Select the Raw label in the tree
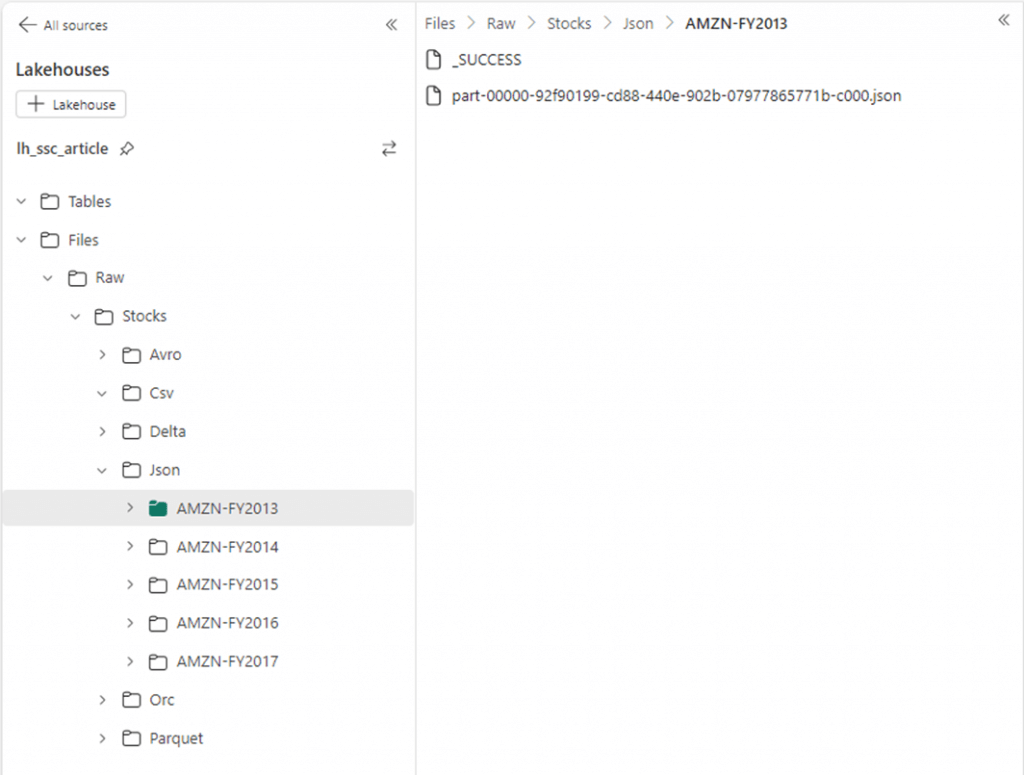This screenshot has width=1024, height=775. point(110,277)
